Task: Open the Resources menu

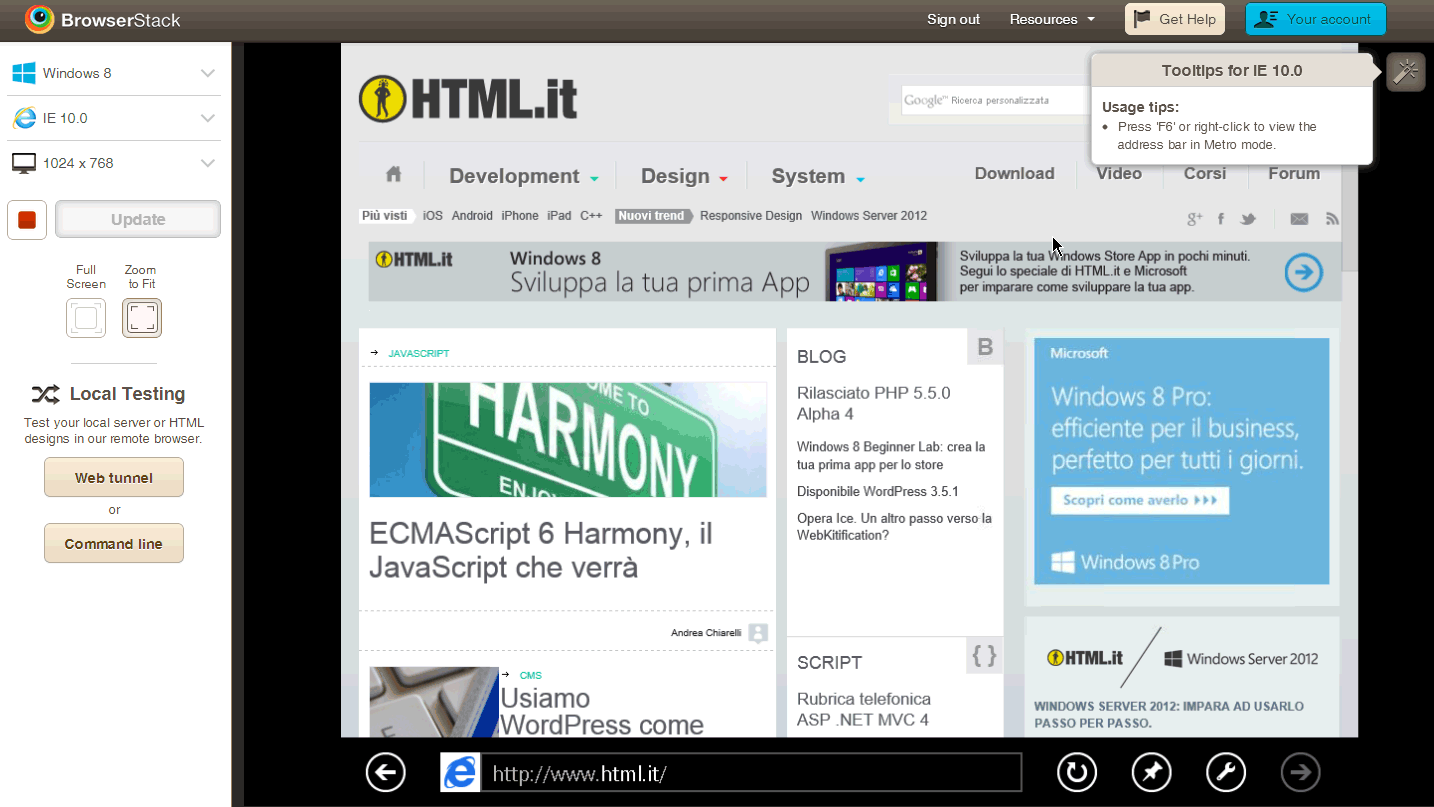Action: (1052, 19)
